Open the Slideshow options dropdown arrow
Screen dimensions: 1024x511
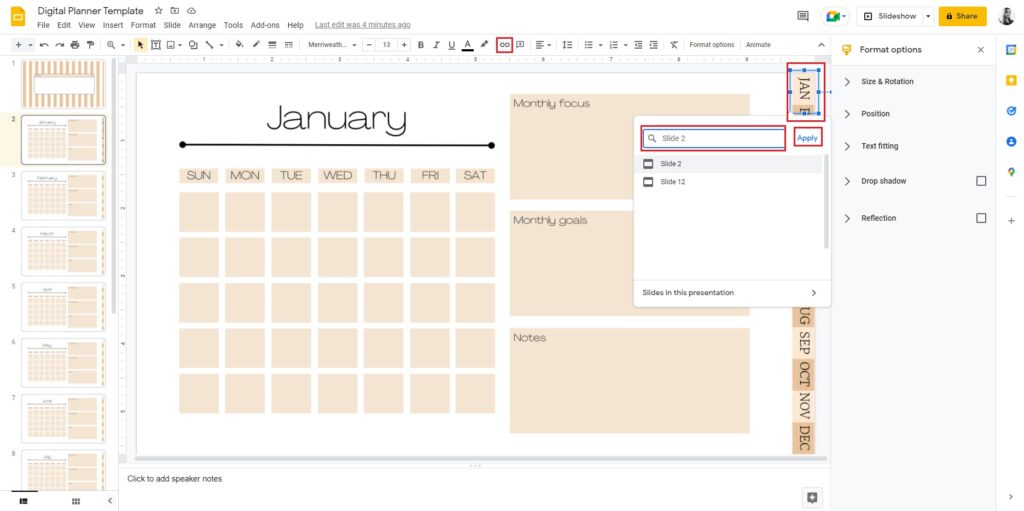(x=928, y=16)
